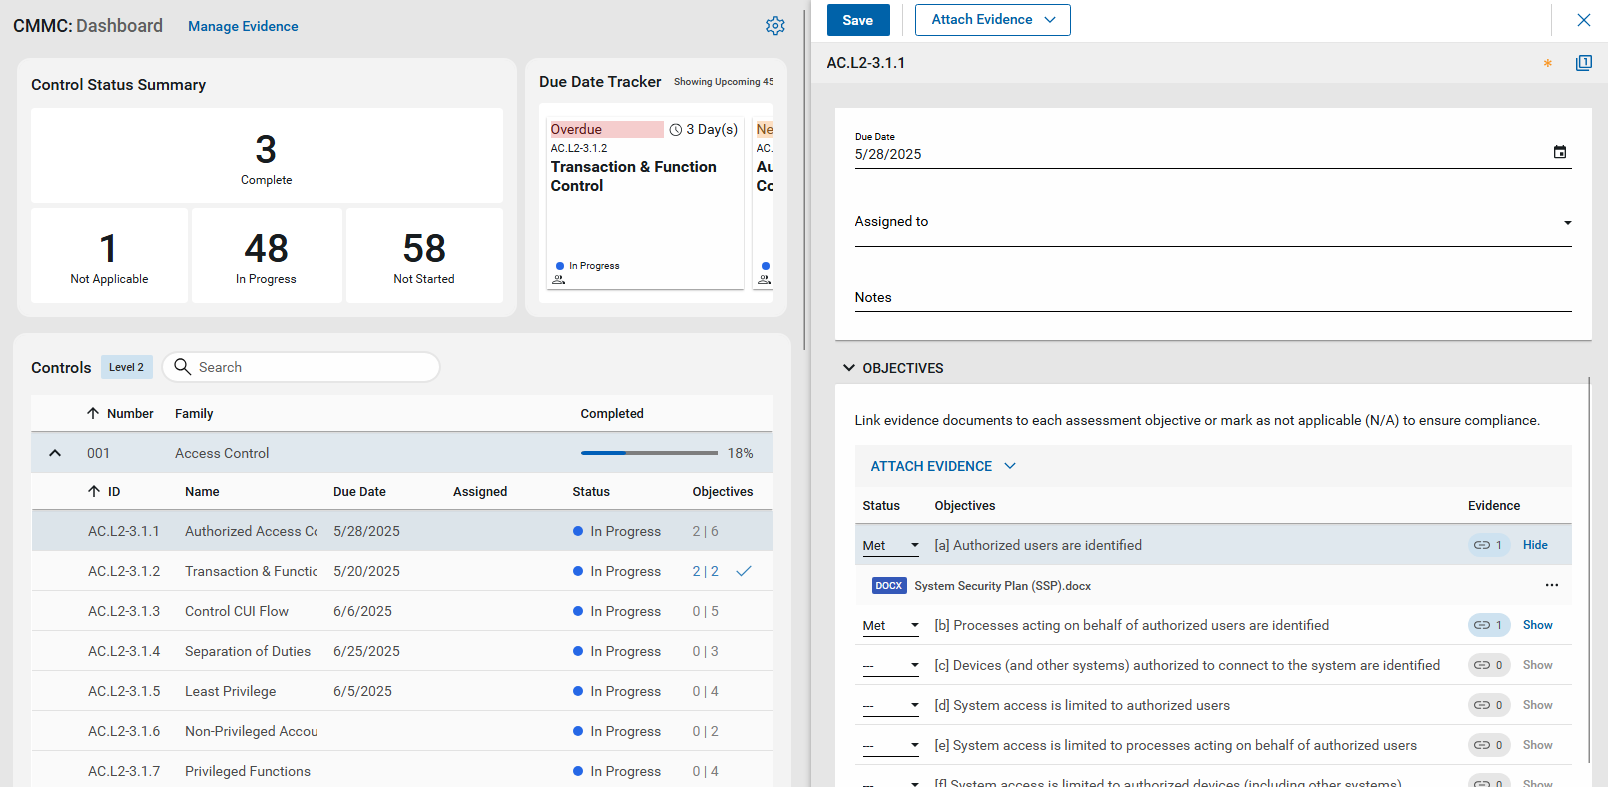This screenshot has height=787, width=1608.
Task: Click in the Notes input field
Action: (1212, 298)
